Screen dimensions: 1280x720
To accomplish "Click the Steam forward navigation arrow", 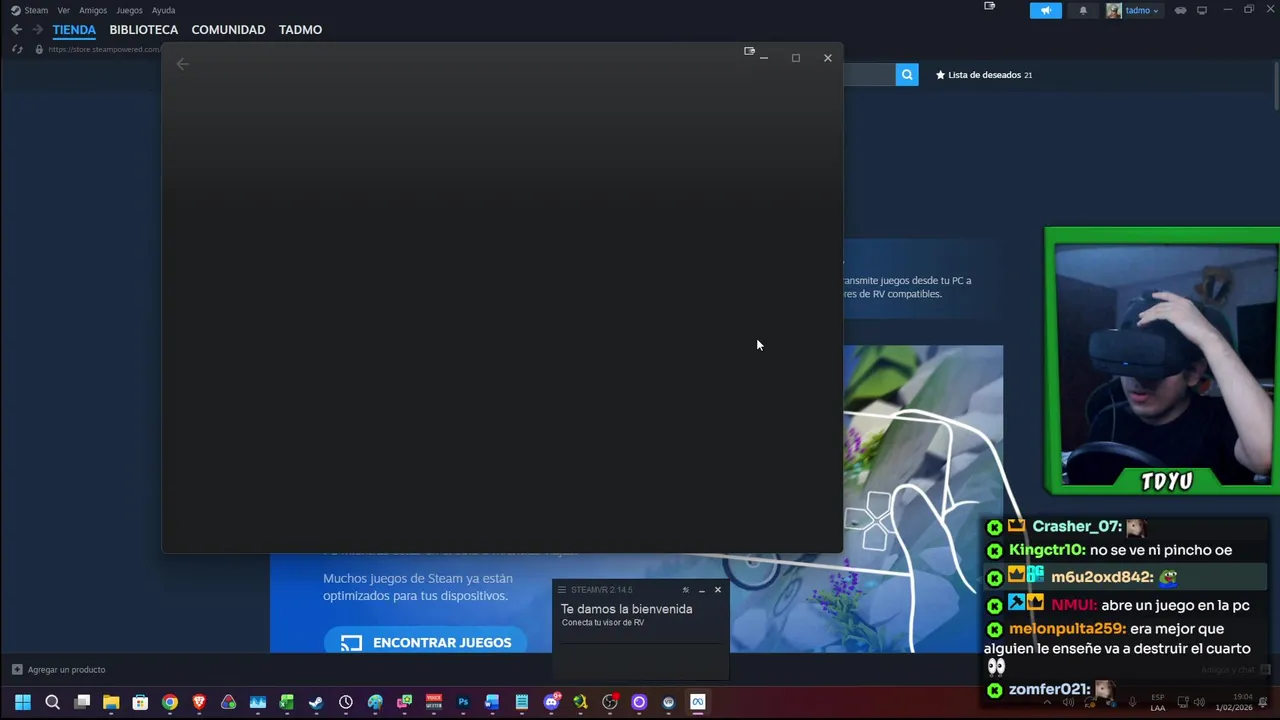I will 37,30.
